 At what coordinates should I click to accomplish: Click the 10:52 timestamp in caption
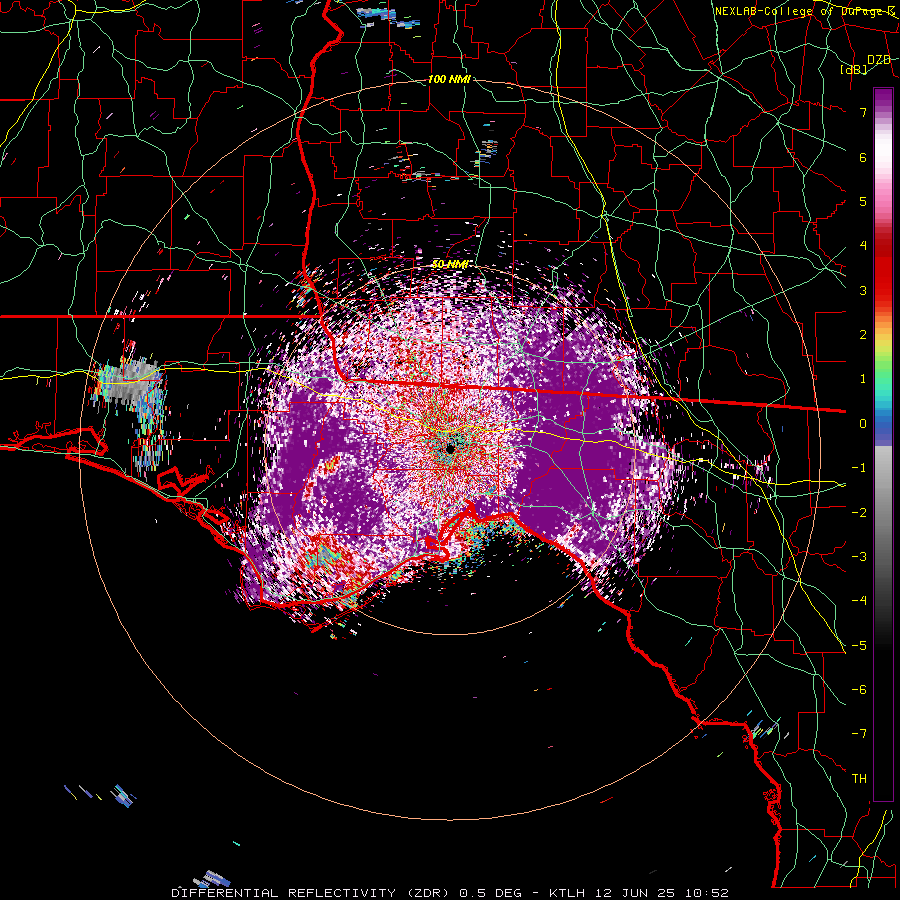tap(709, 893)
